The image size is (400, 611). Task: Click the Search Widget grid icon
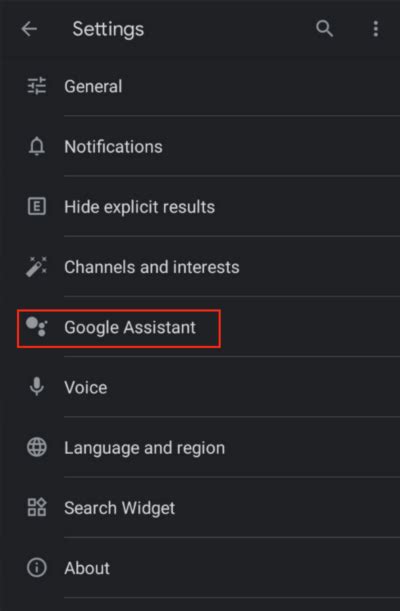(x=37, y=507)
